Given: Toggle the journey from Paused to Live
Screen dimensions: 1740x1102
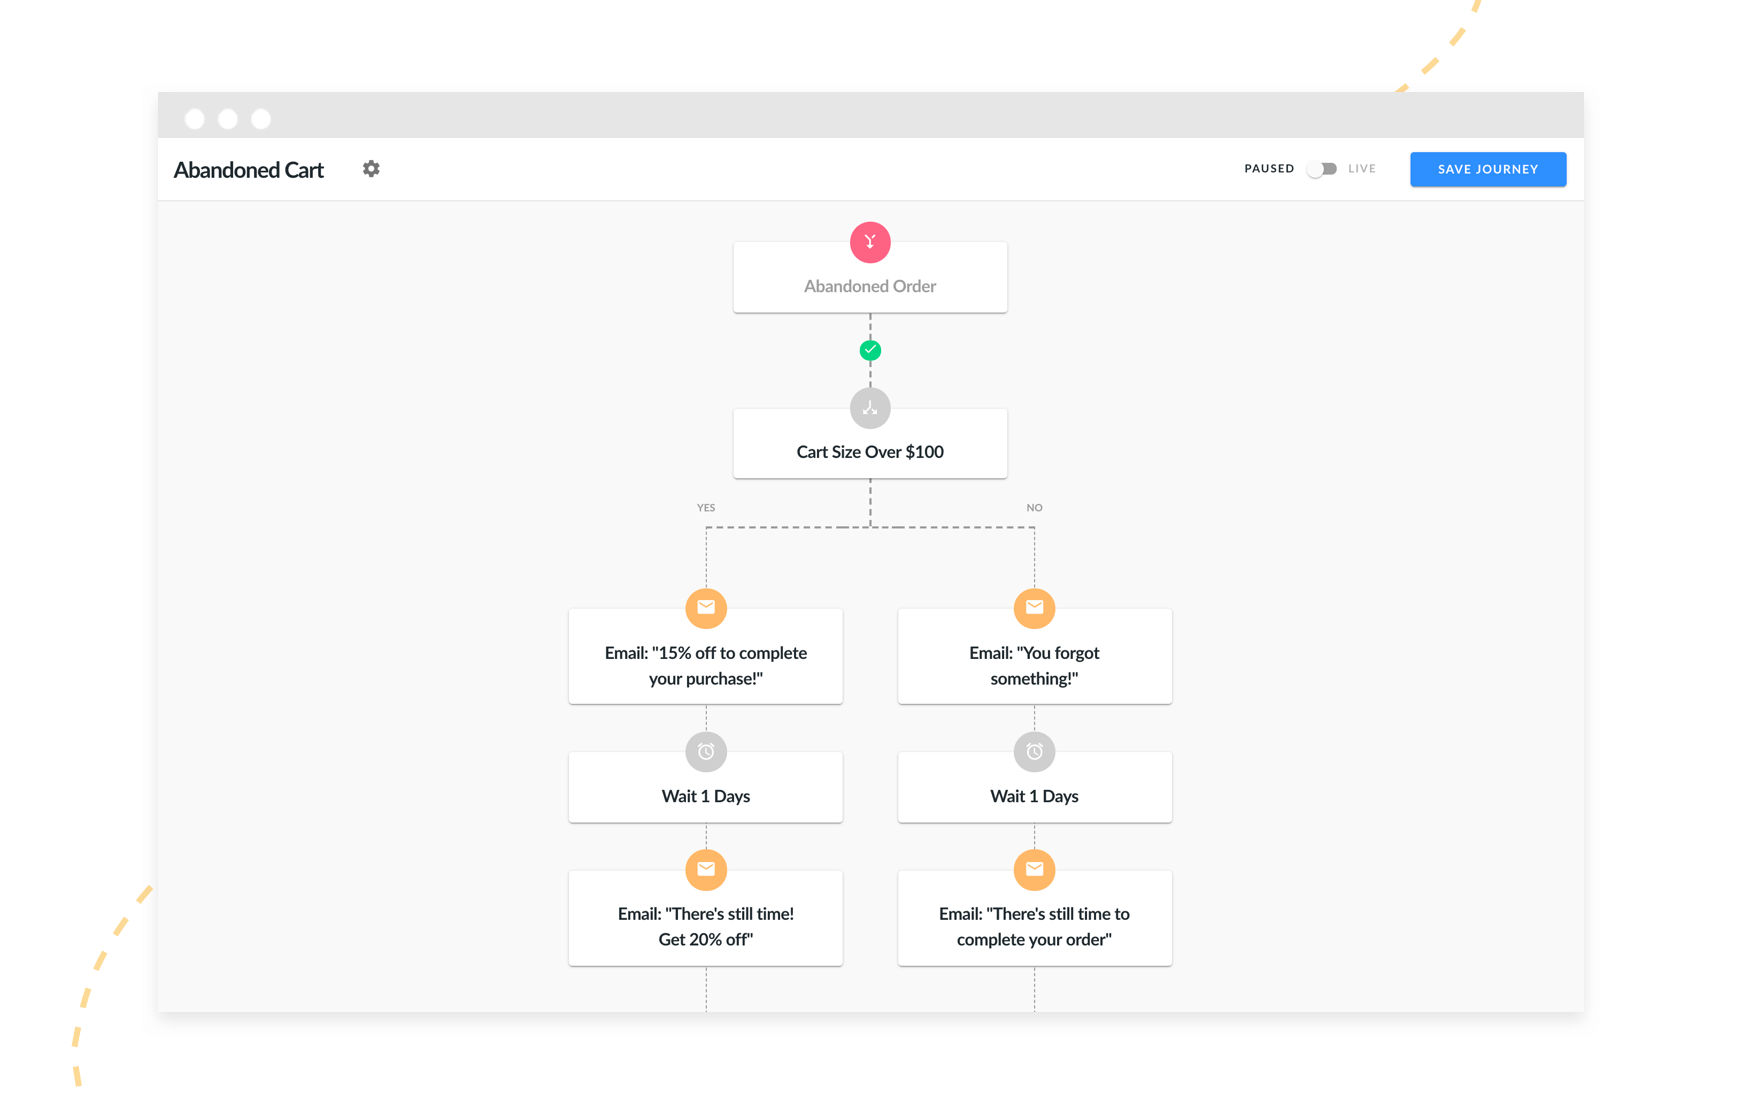Looking at the screenshot, I should tap(1321, 169).
